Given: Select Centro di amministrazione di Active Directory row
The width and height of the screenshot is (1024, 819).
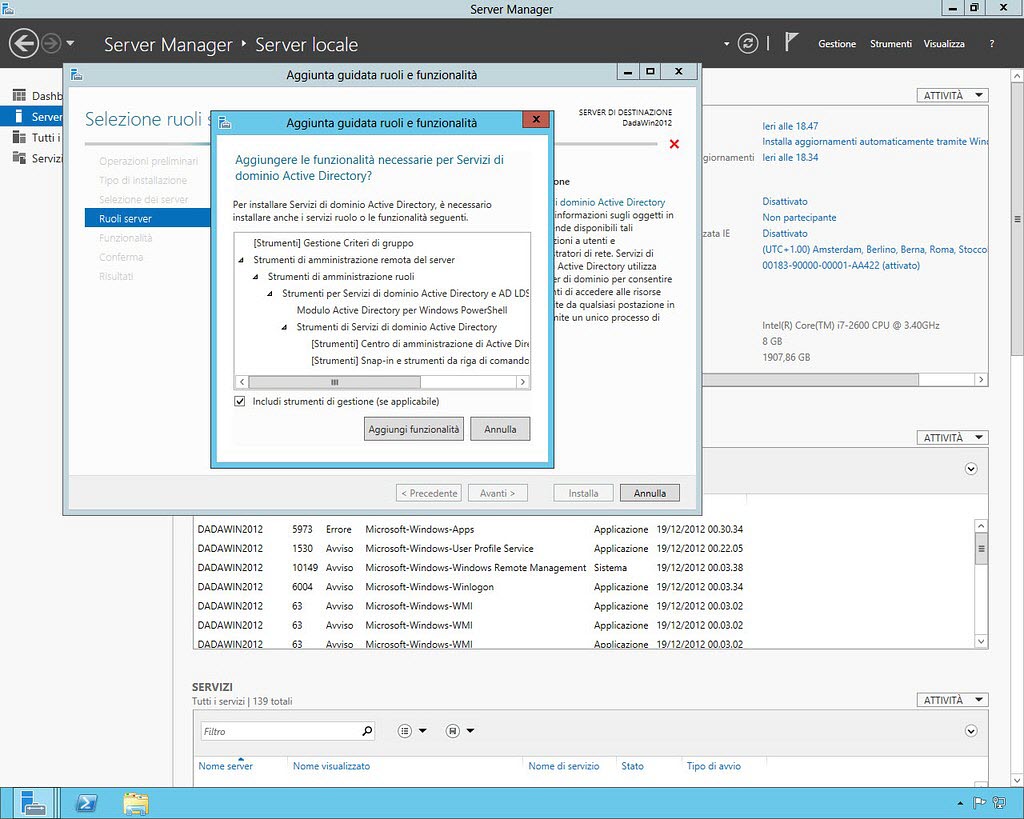Looking at the screenshot, I should (x=420, y=344).
